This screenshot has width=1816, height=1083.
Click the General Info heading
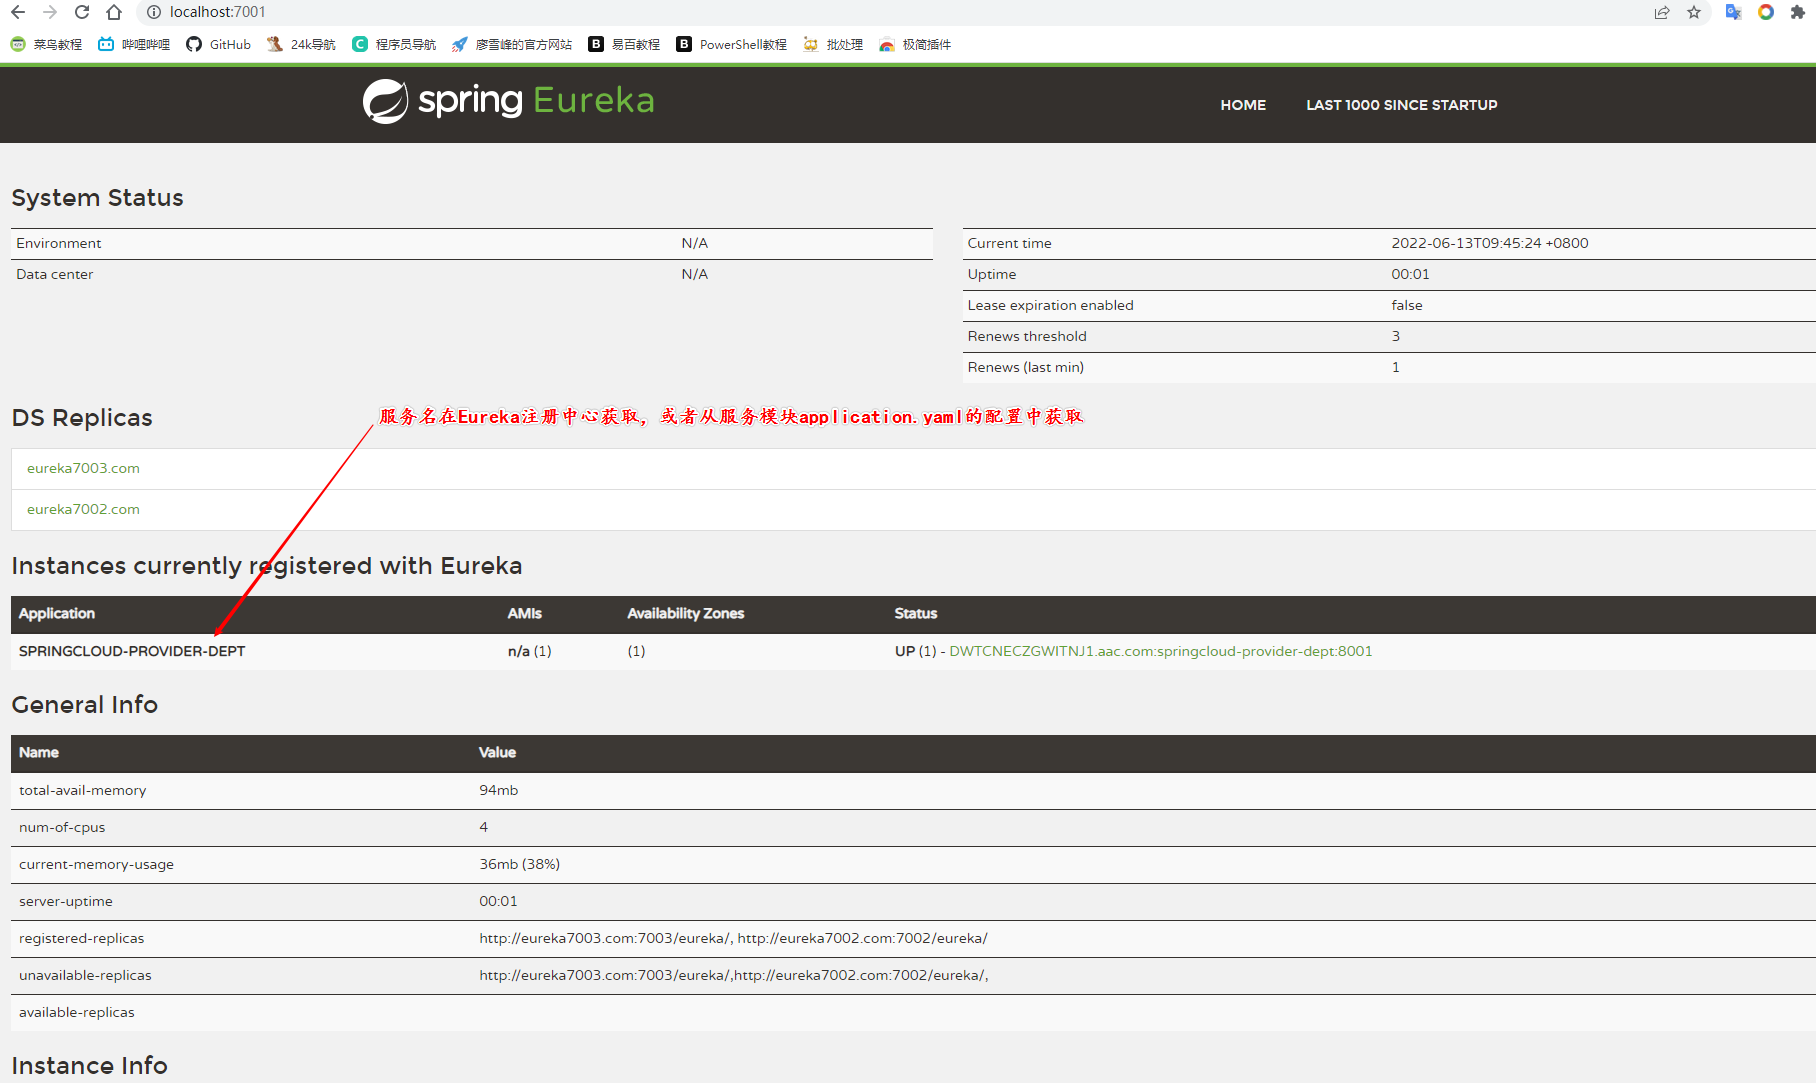[x=85, y=705]
